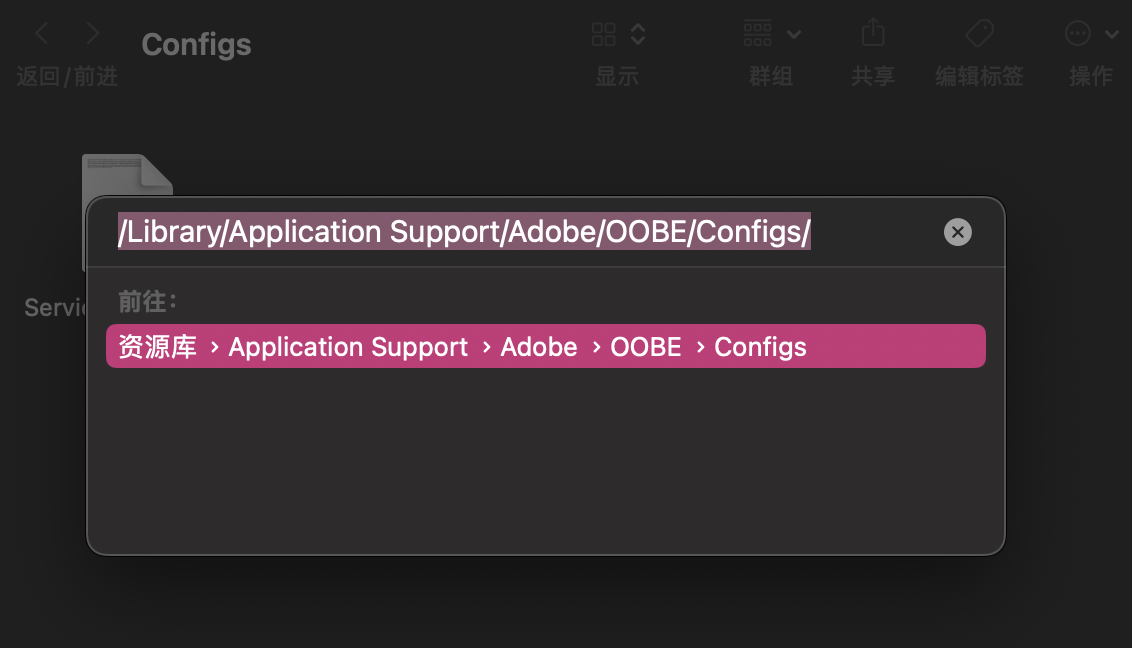
Task: Click Adobe in the suggestion path
Action: pos(539,346)
